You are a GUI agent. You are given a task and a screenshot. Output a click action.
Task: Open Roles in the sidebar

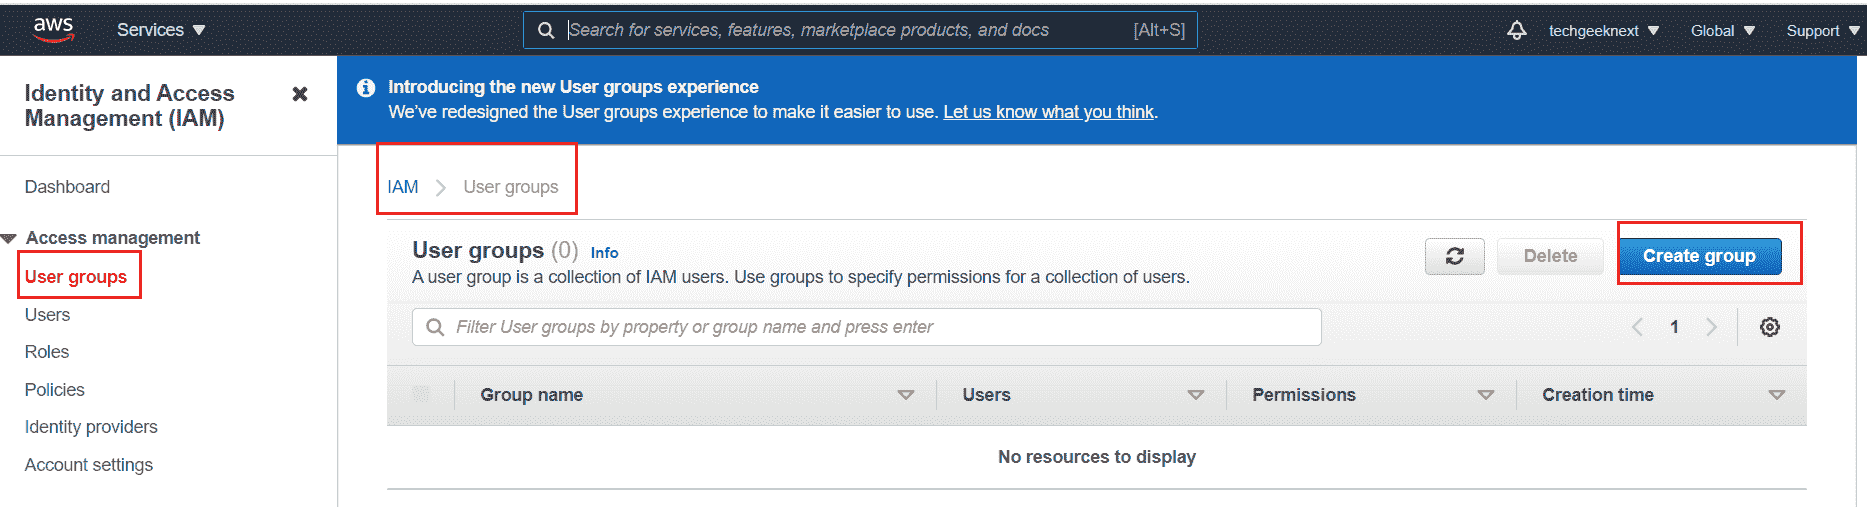47,352
